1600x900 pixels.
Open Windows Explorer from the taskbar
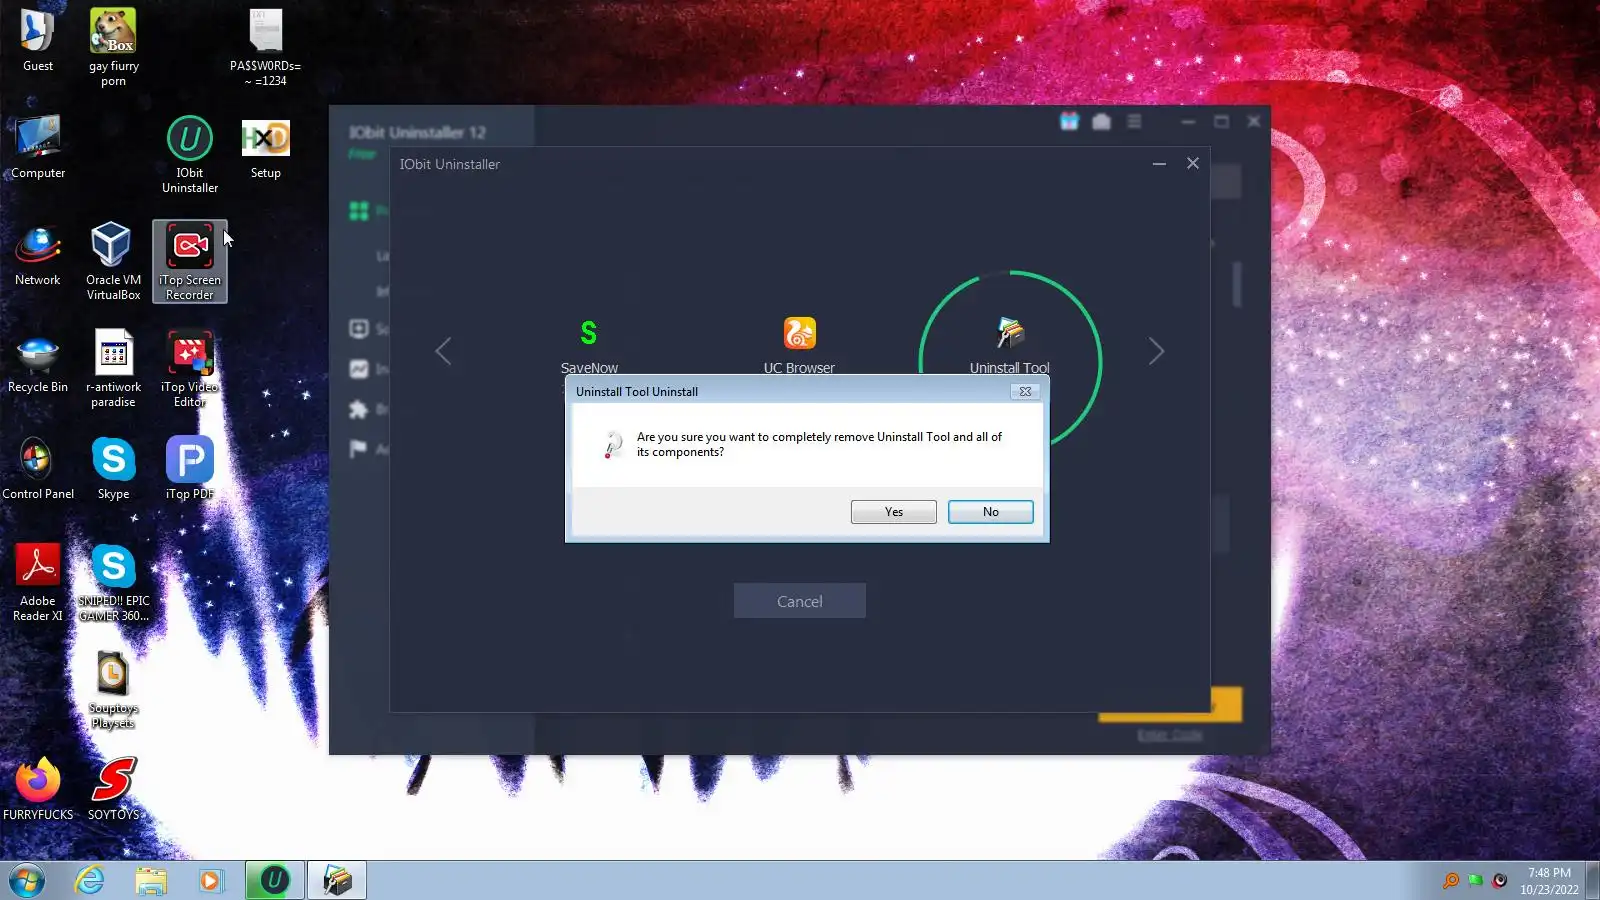(151, 881)
